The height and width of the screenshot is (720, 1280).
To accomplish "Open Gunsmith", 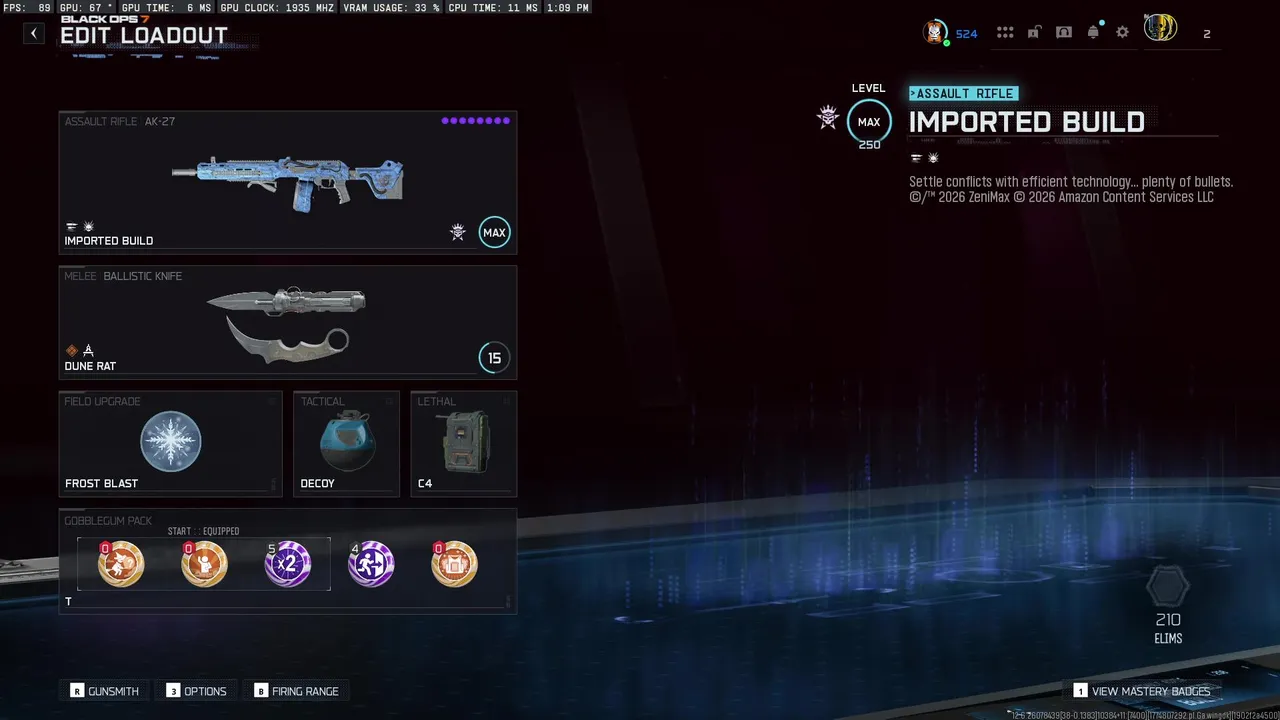I will point(105,691).
